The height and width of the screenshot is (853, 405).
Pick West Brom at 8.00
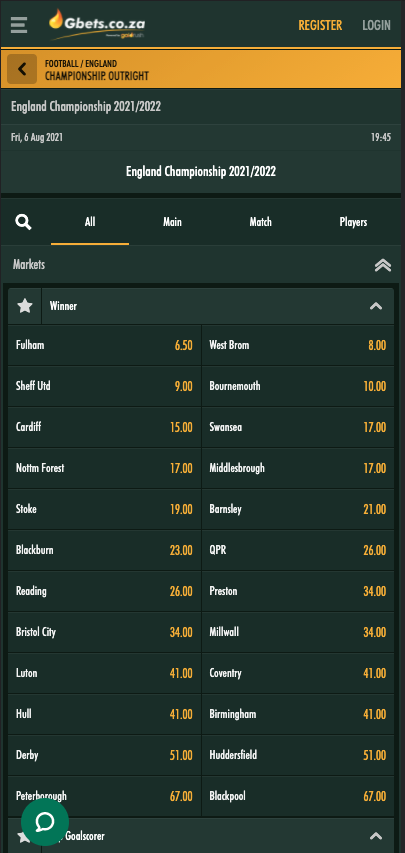pyautogui.click(x=298, y=345)
